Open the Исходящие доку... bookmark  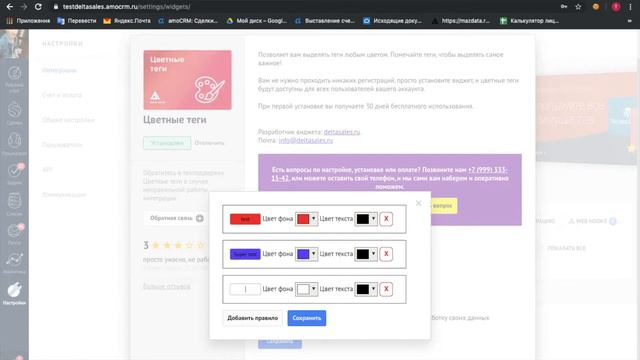point(392,21)
